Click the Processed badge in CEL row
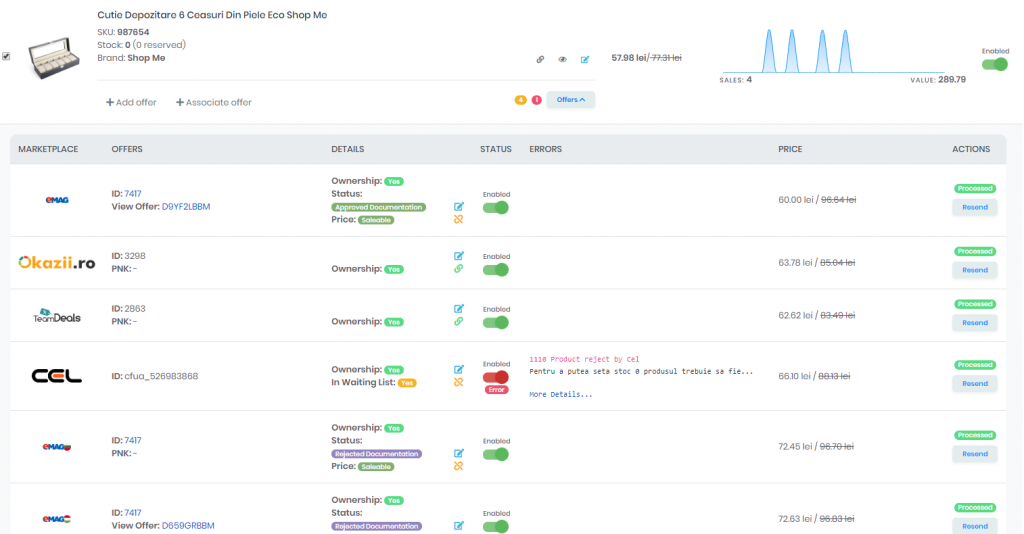The height and width of the screenshot is (534, 1024). coord(975,365)
